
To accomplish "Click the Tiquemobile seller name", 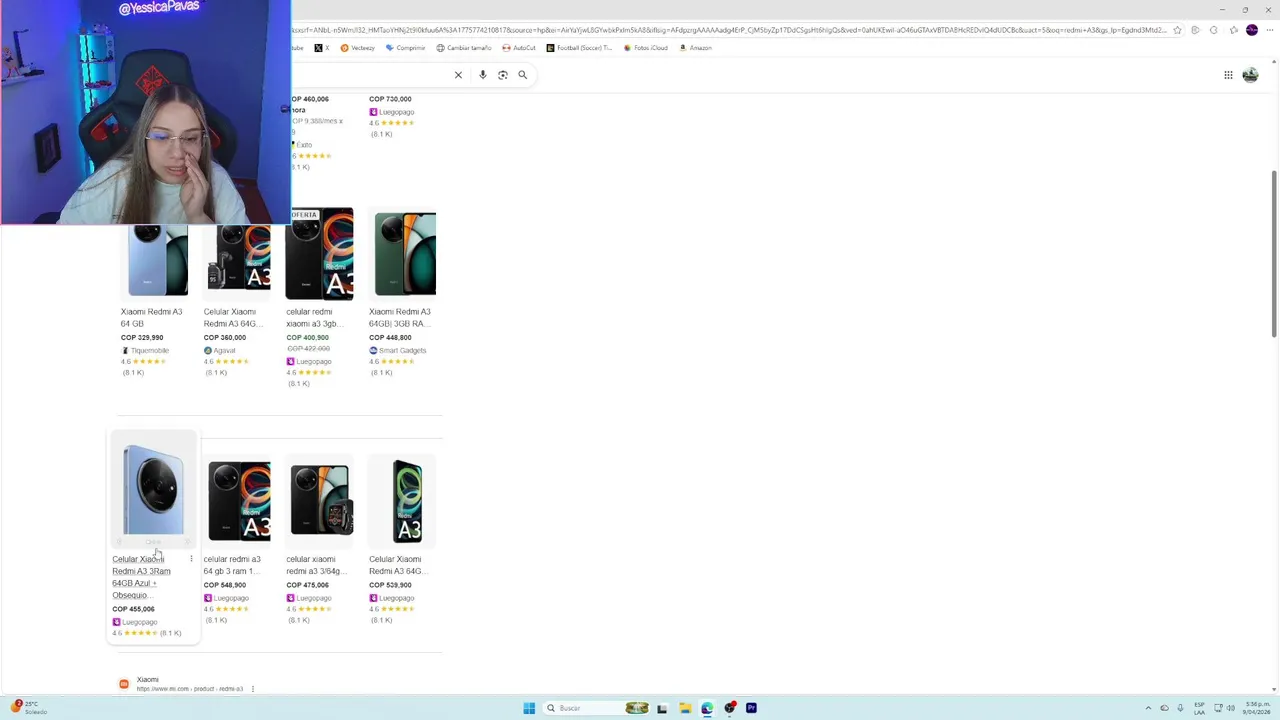I will pyautogui.click(x=149, y=350).
